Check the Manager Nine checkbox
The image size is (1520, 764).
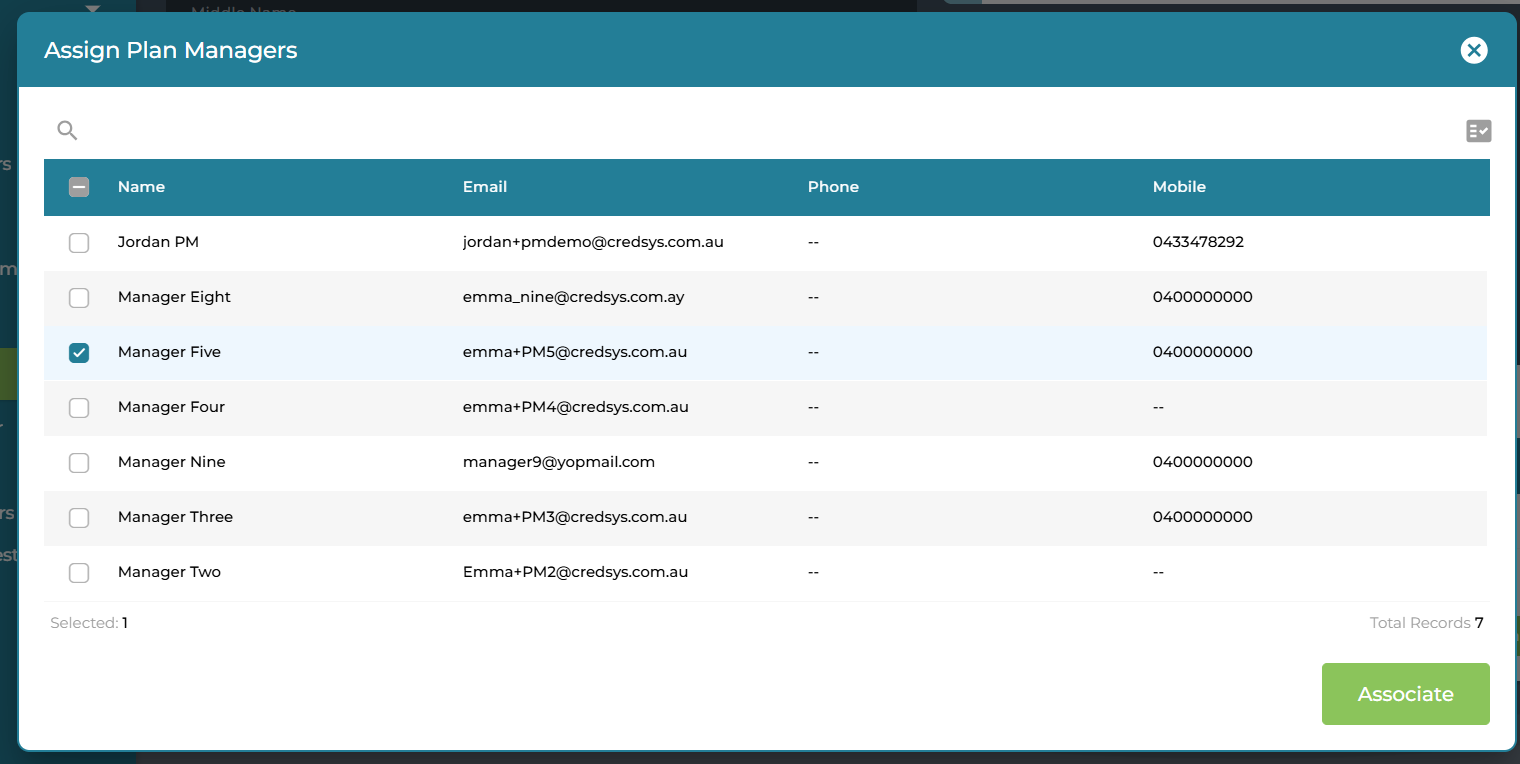tap(79, 463)
